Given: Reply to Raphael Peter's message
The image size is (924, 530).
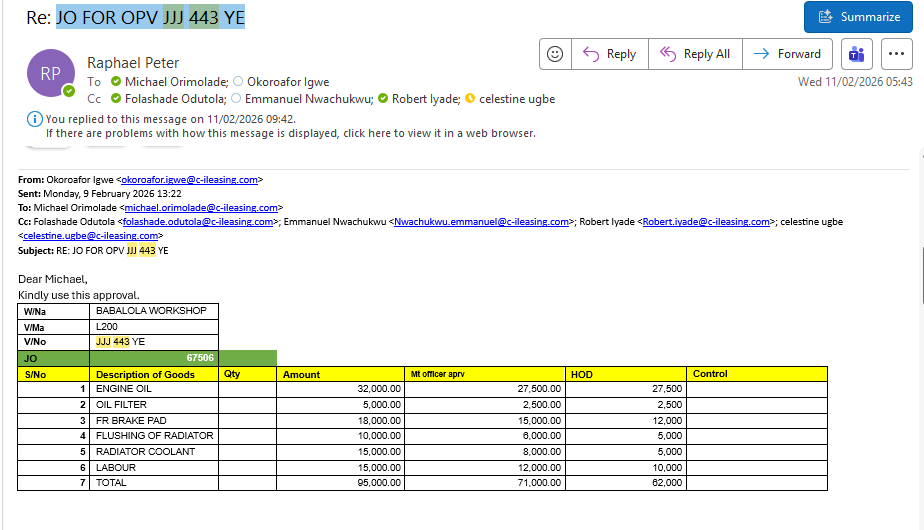Looking at the screenshot, I should (610, 54).
